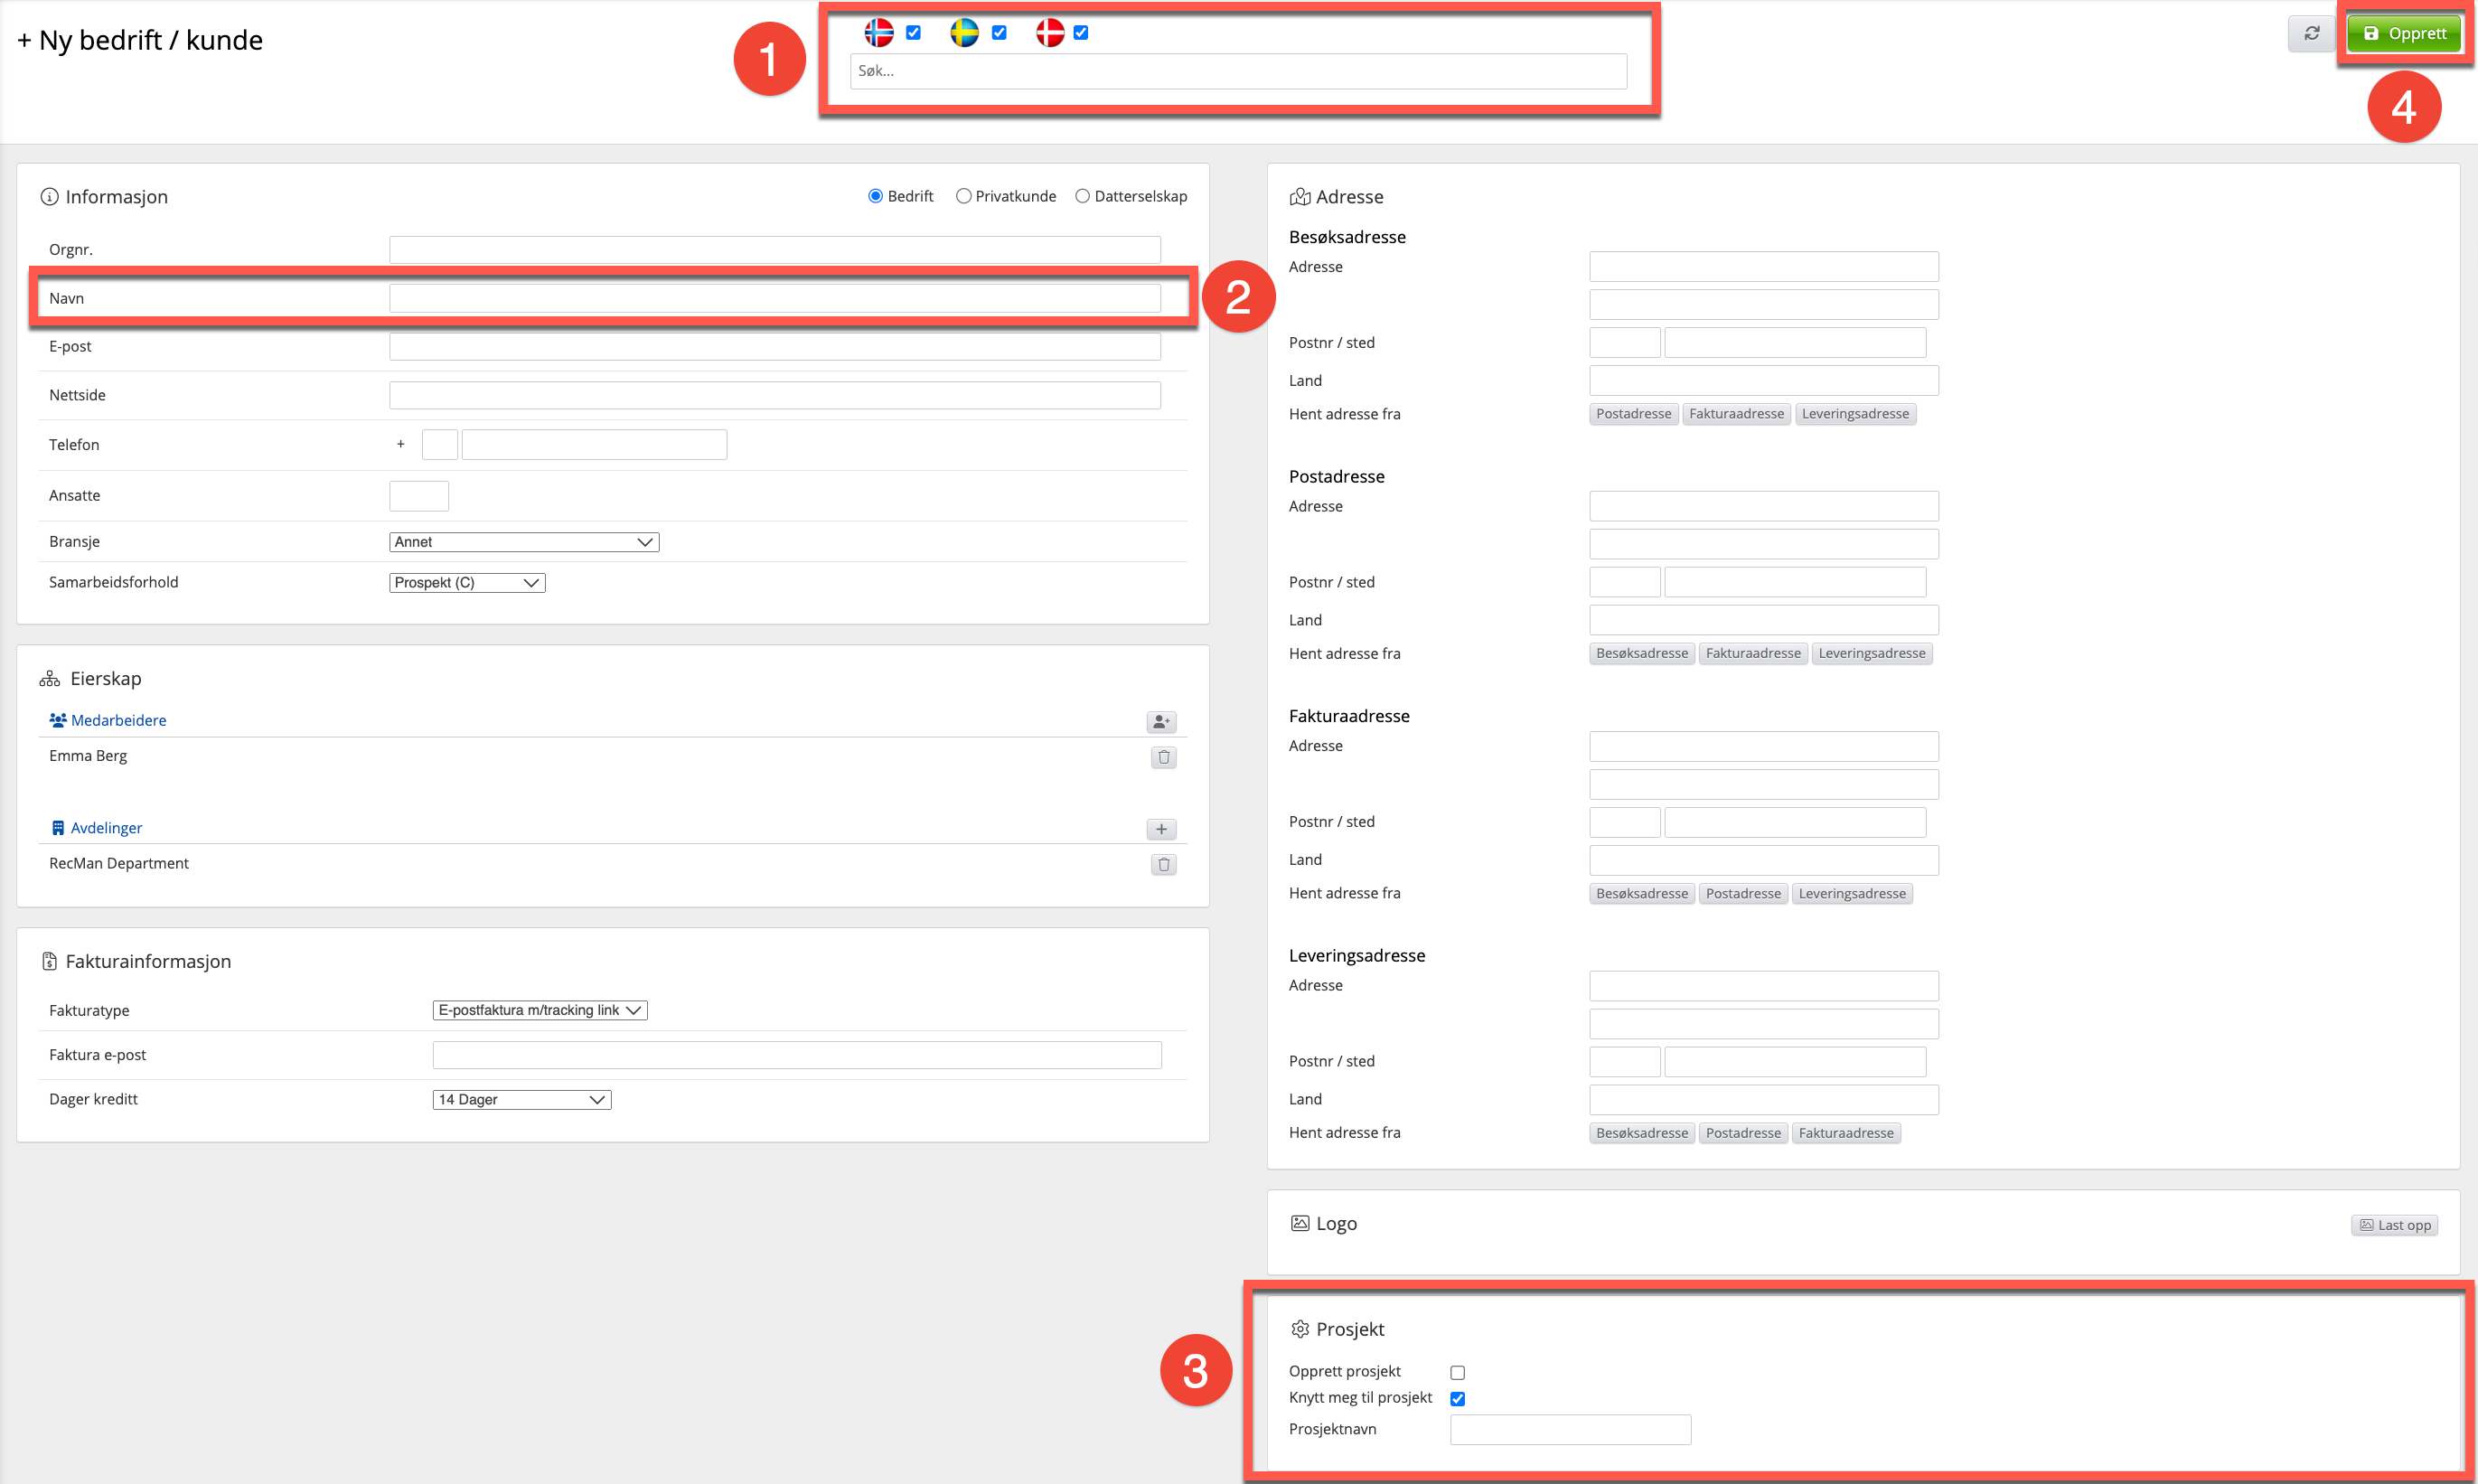This screenshot has width=2478, height=1484.
Task: Click Postadresse button under Fakturaadresse section
Action: (1743, 894)
